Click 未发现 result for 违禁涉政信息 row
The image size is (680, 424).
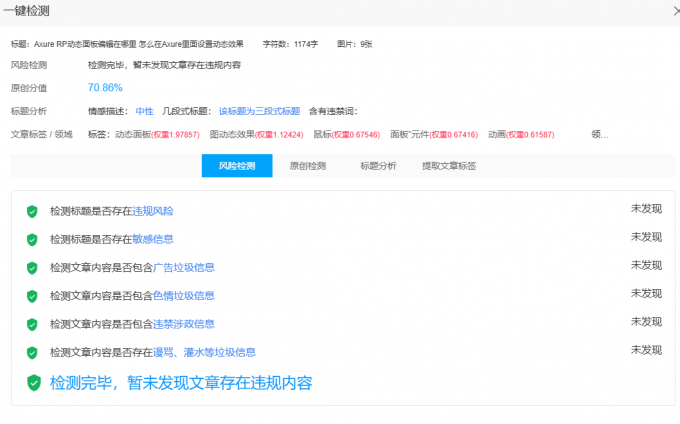646,322
